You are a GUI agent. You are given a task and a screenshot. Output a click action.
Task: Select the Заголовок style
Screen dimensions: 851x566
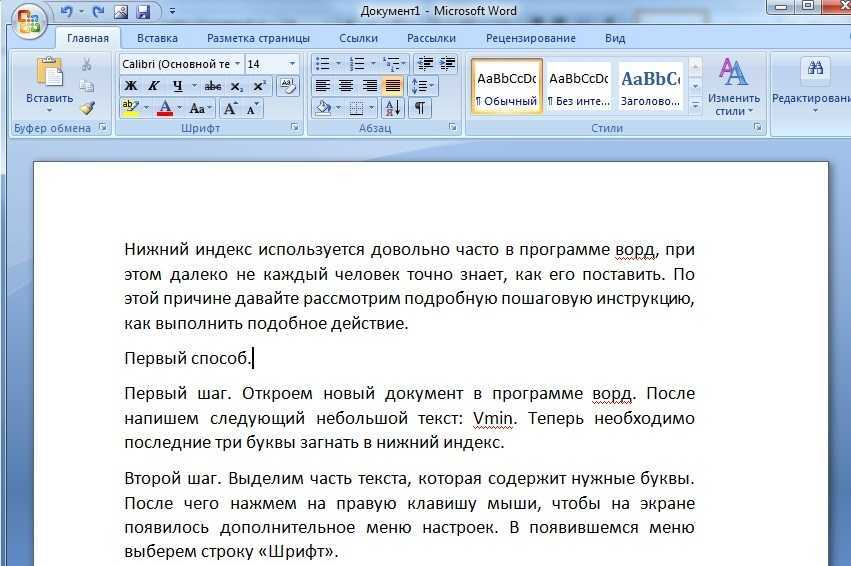point(650,86)
